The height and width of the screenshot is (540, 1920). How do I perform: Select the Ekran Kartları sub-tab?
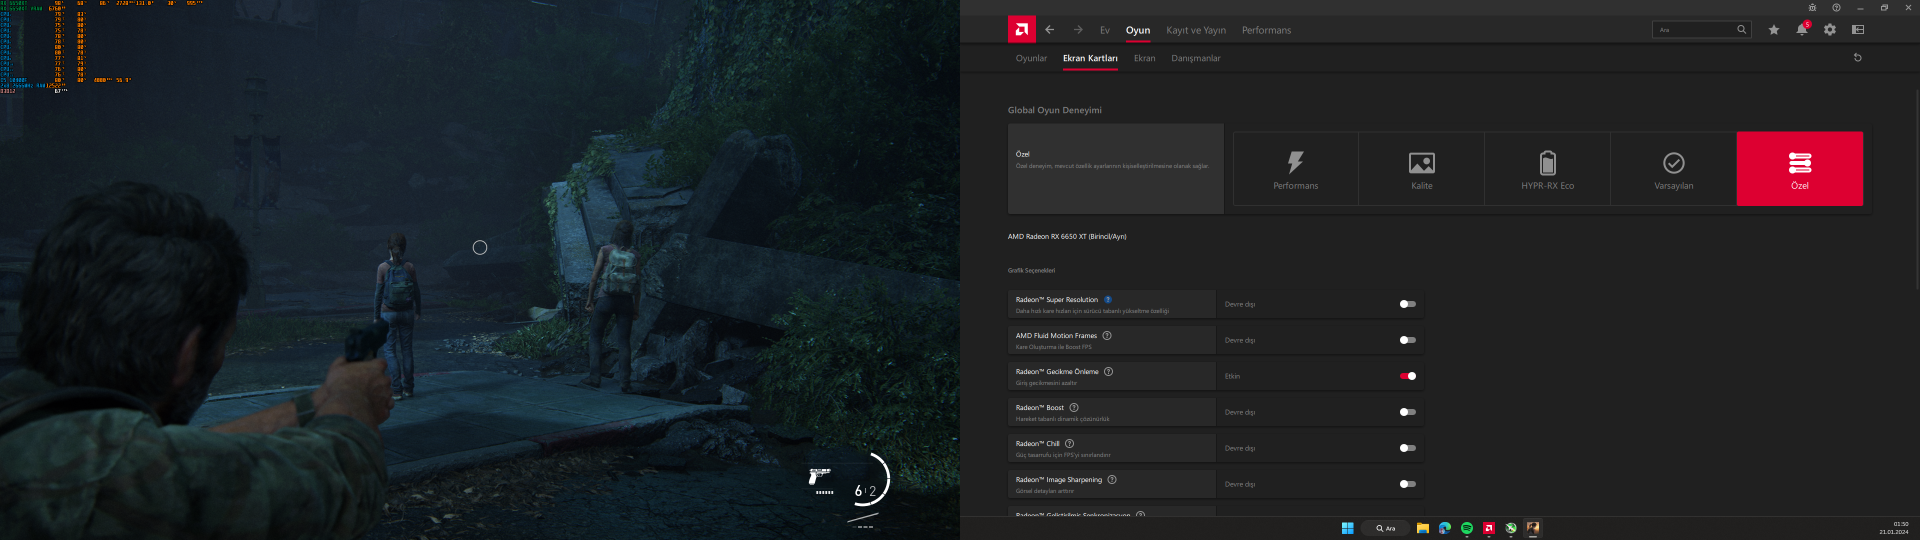[x=1090, y=58]
